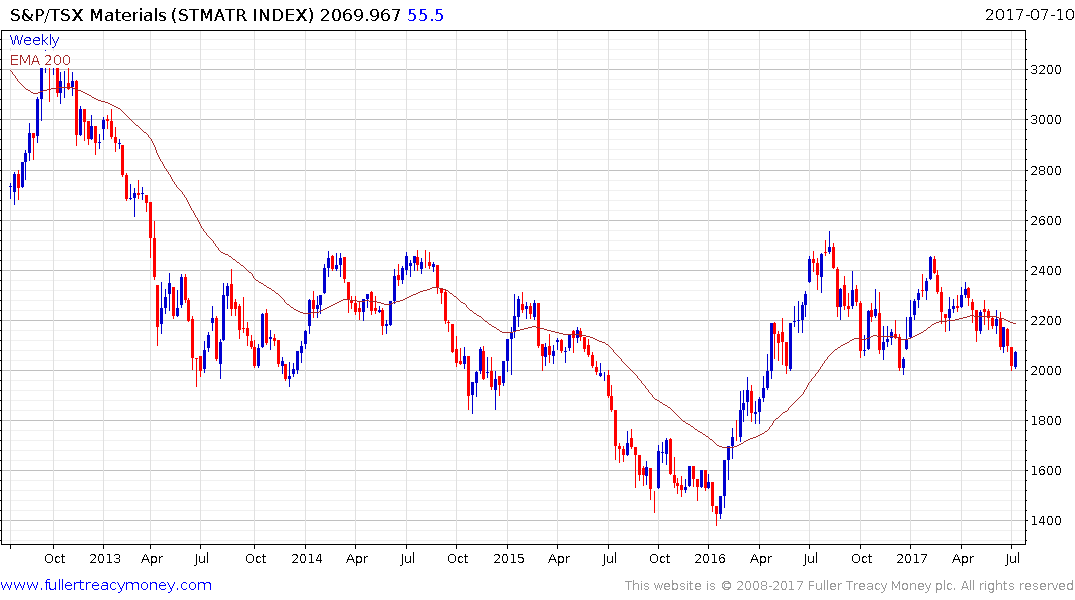Click the 2400 price axis label
The width and height of the screenshot is (1075, 600).
tap(1046, 270)
